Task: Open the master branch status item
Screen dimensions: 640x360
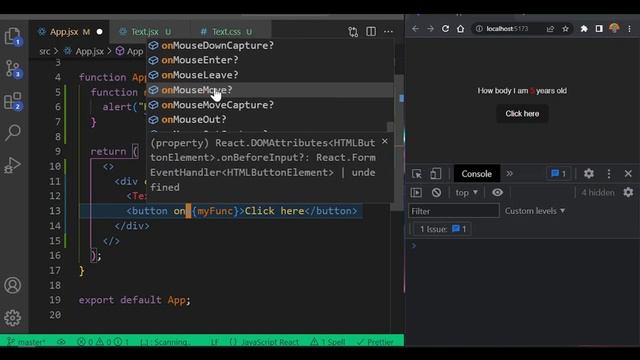Action: [x=27, y=342]
